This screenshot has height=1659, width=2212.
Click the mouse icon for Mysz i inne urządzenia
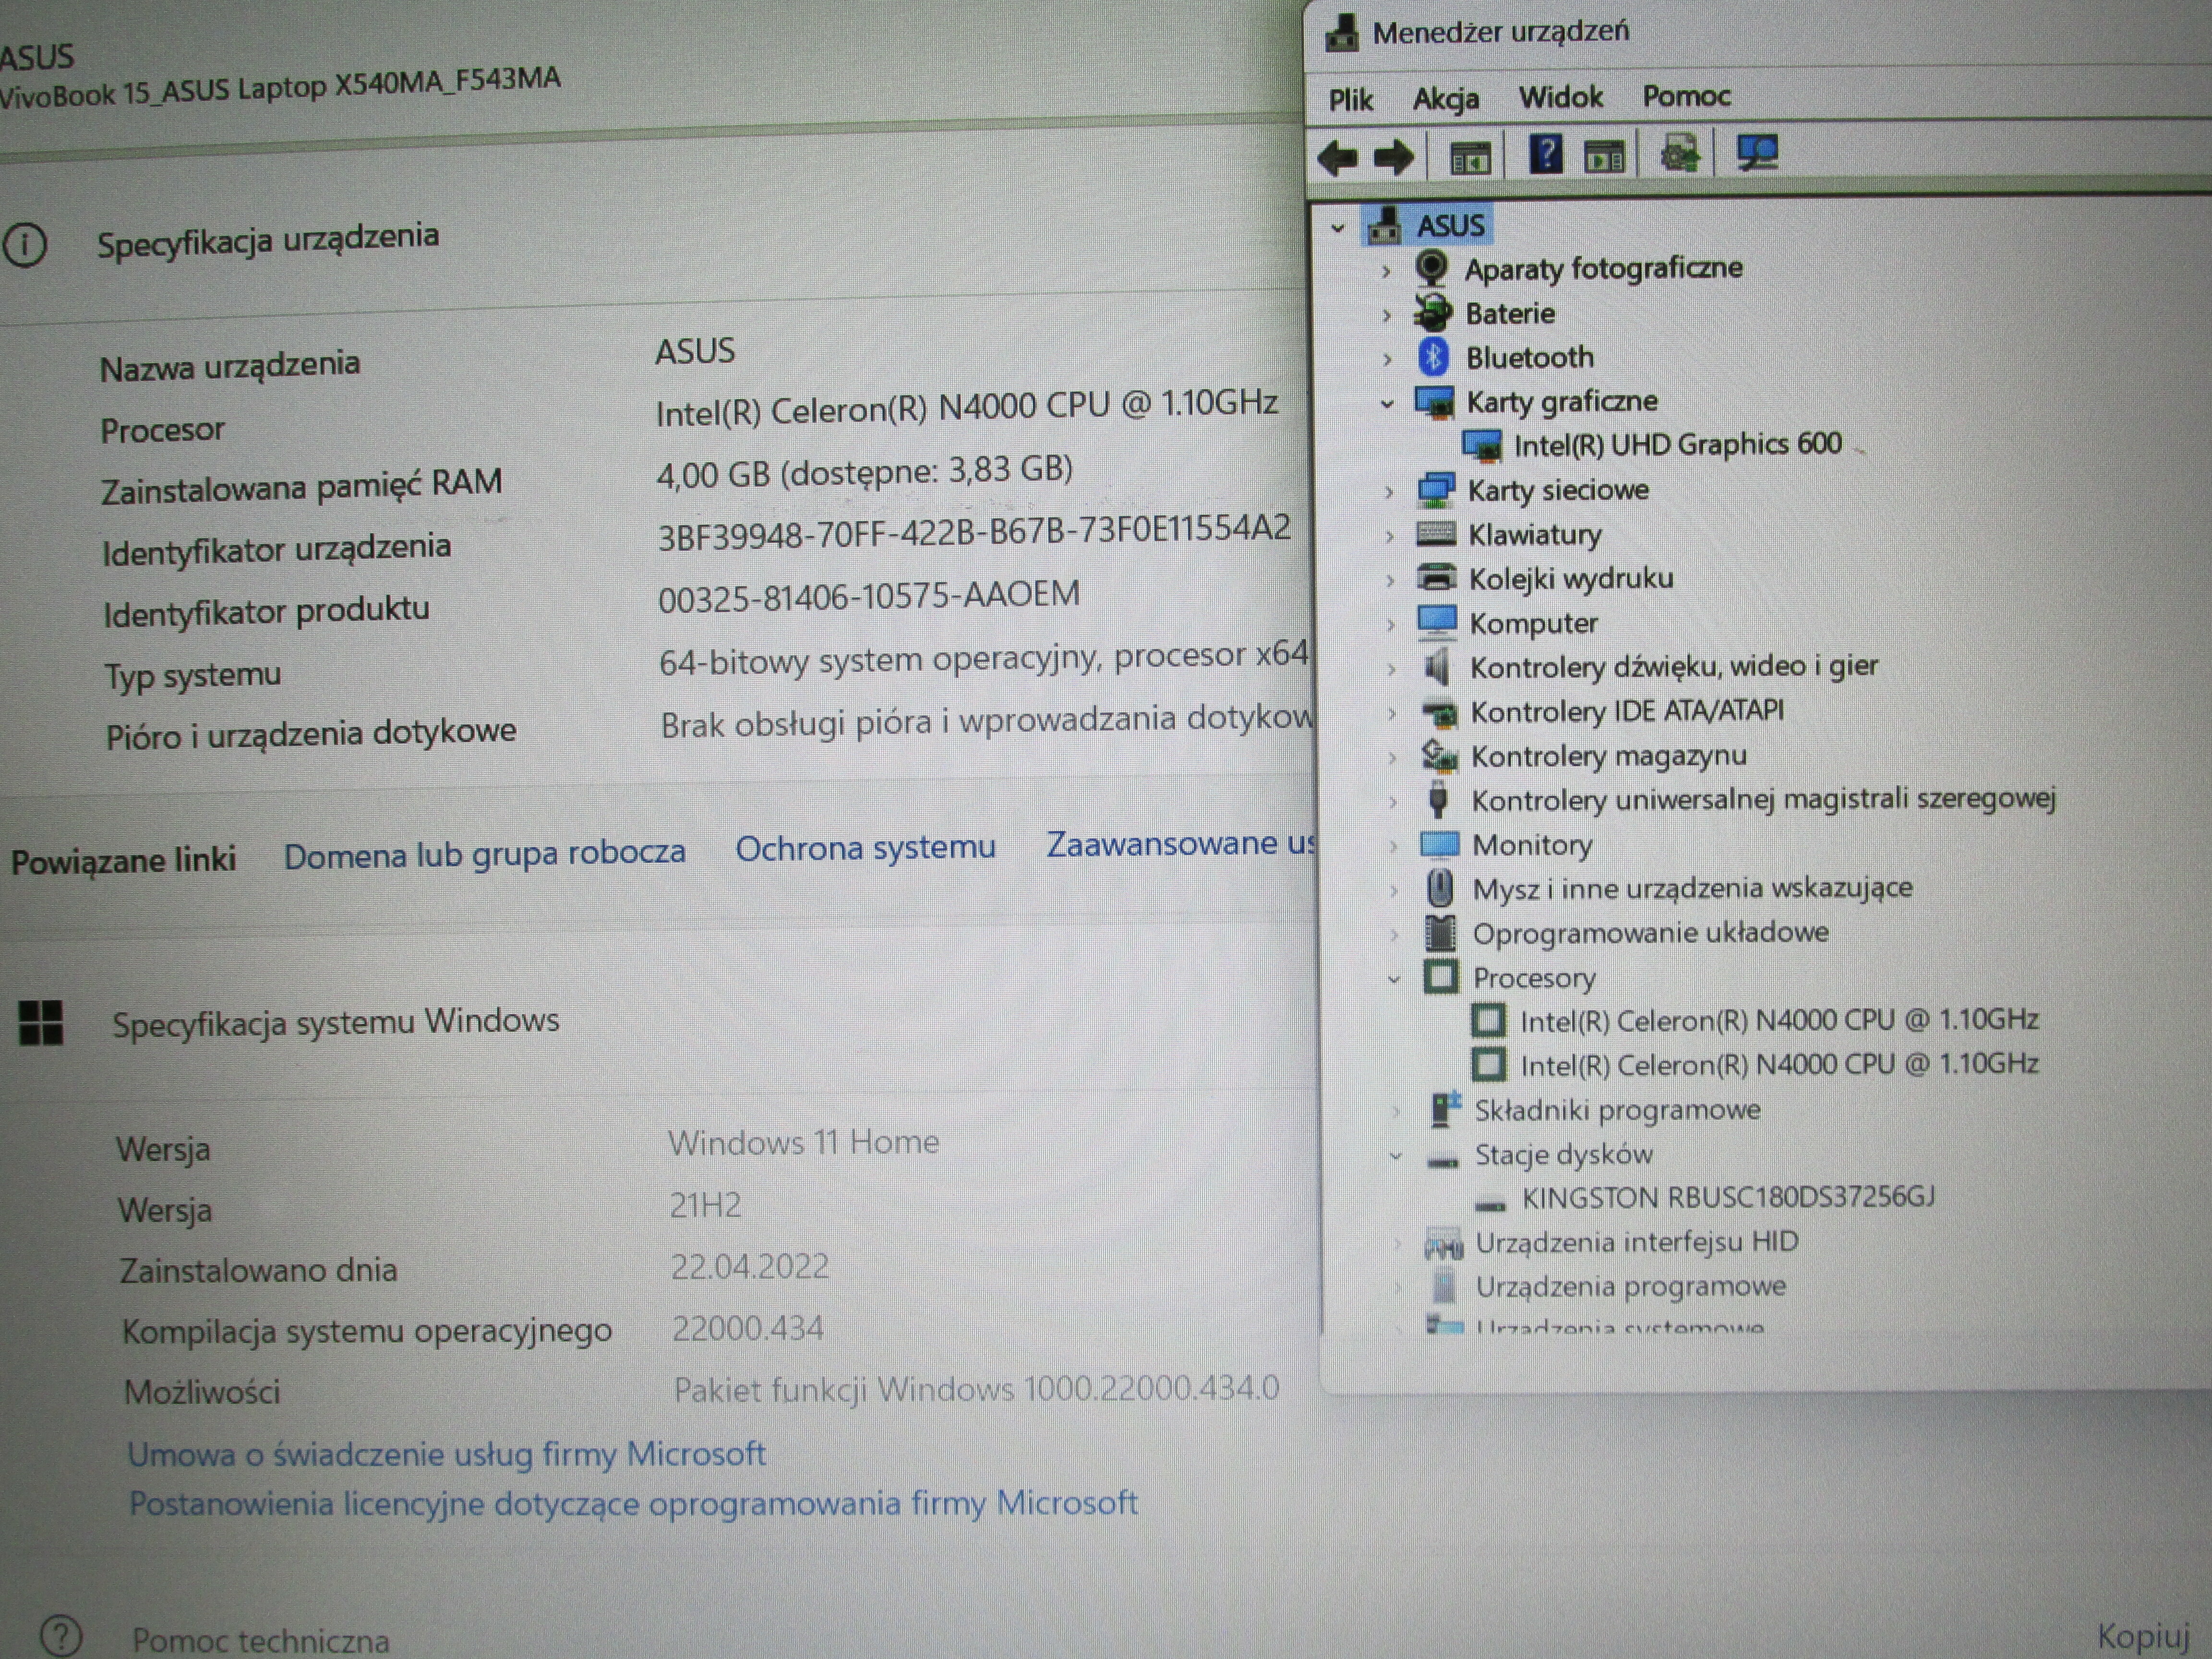1440,888
